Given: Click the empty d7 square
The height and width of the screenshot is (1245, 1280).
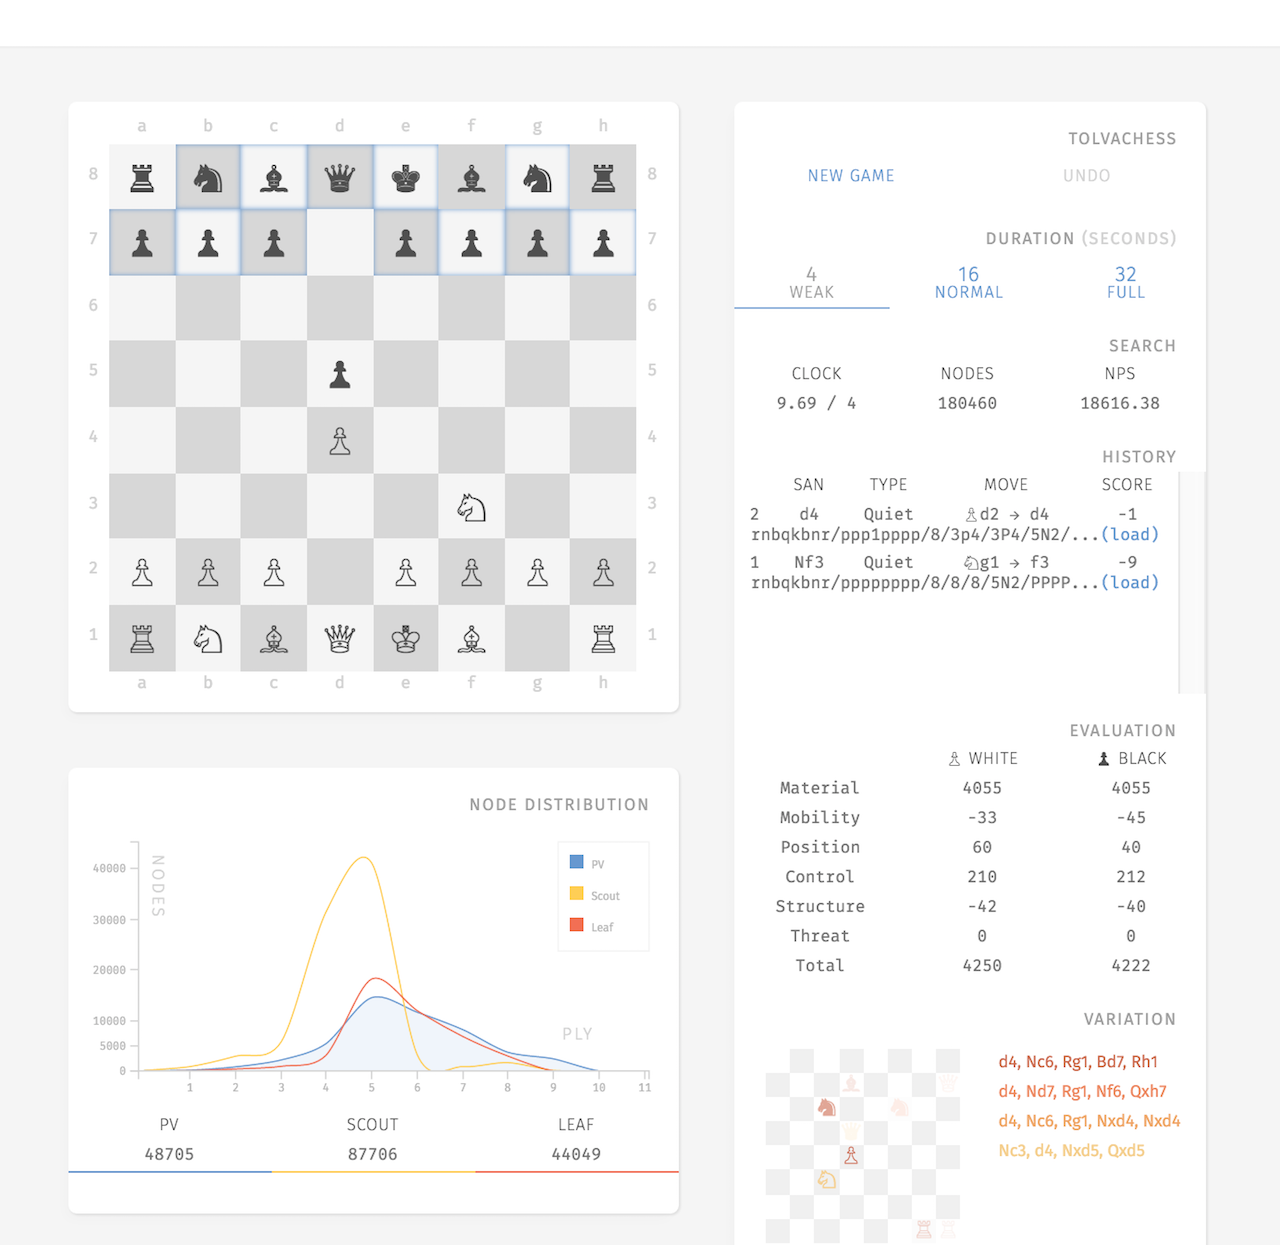Looking at the screenshot, I should point(340,243).
